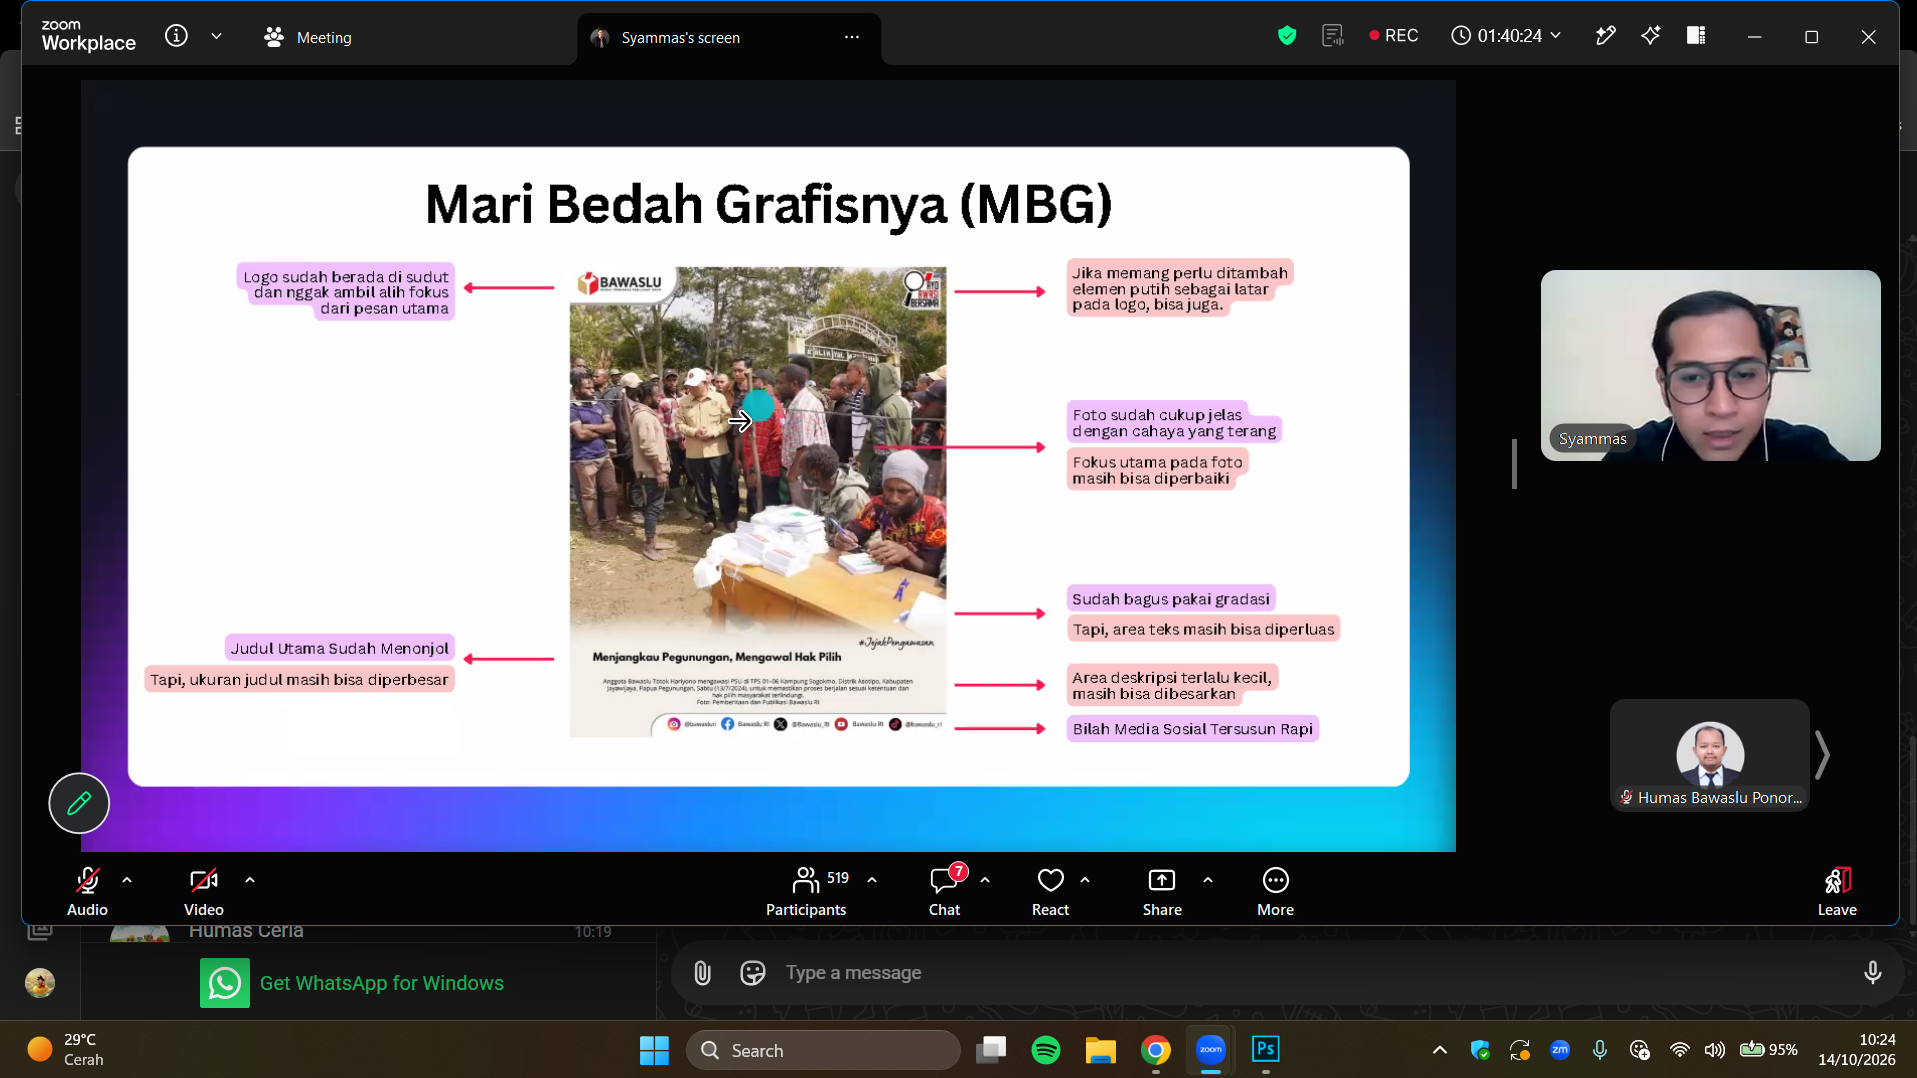Attach a file in WhatsApp message bar
Screen dimensions: 1917x1078
point(702,973)
